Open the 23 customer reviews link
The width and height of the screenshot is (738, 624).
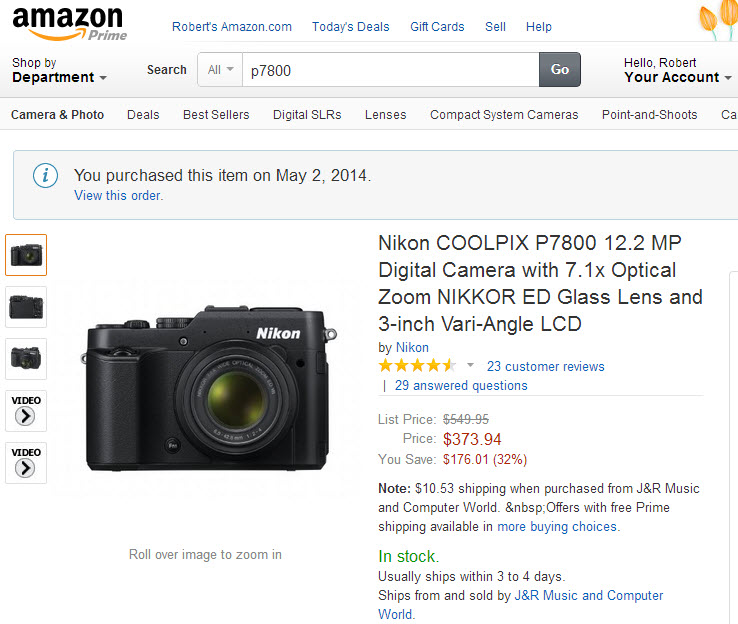pyautogui.click(x=546, y=367)
